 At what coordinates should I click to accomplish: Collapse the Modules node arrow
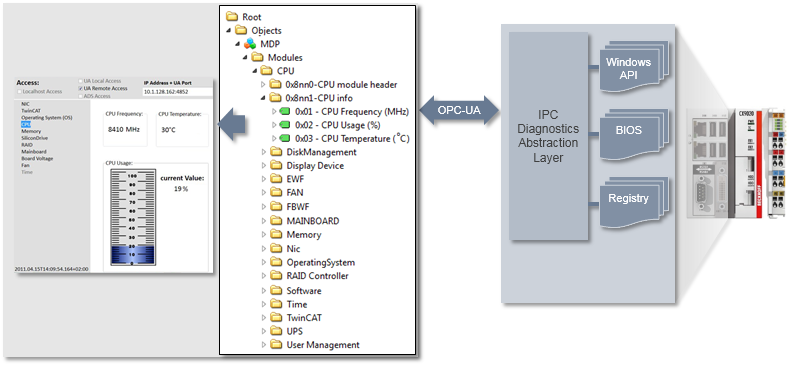pyautogui.click(x=246, y=57)
